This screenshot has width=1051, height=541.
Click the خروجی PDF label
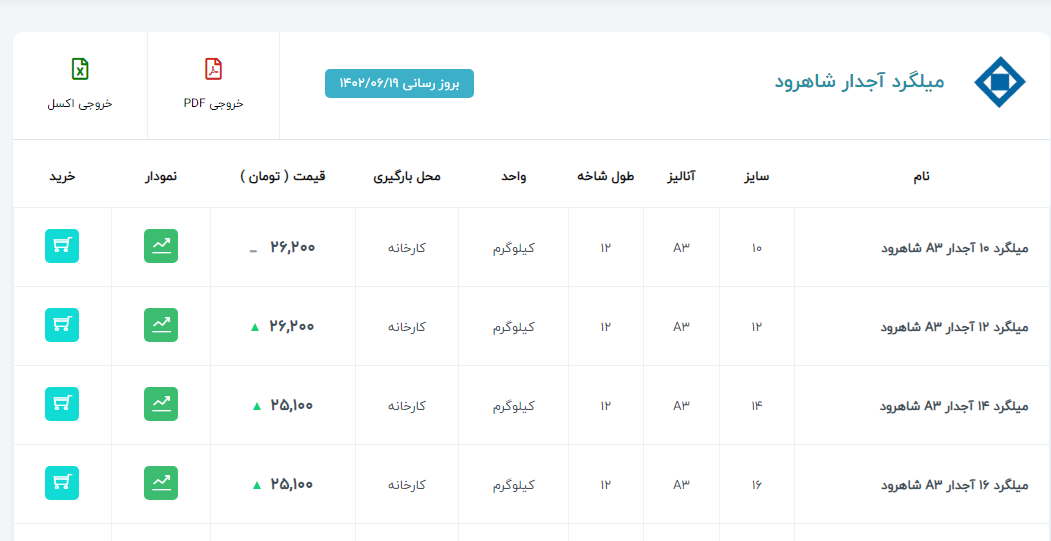click(213, 103)
